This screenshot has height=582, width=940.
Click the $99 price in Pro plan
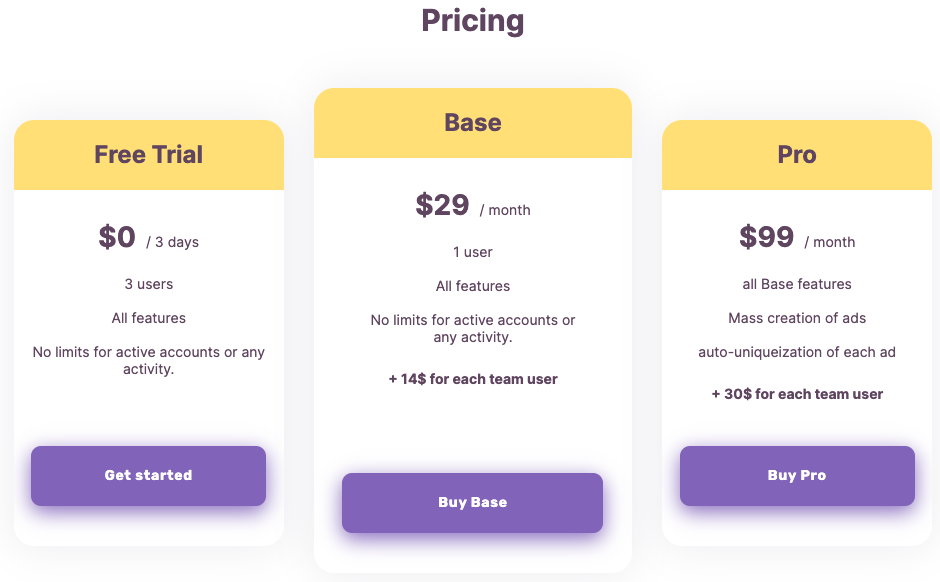coord(766,238)
